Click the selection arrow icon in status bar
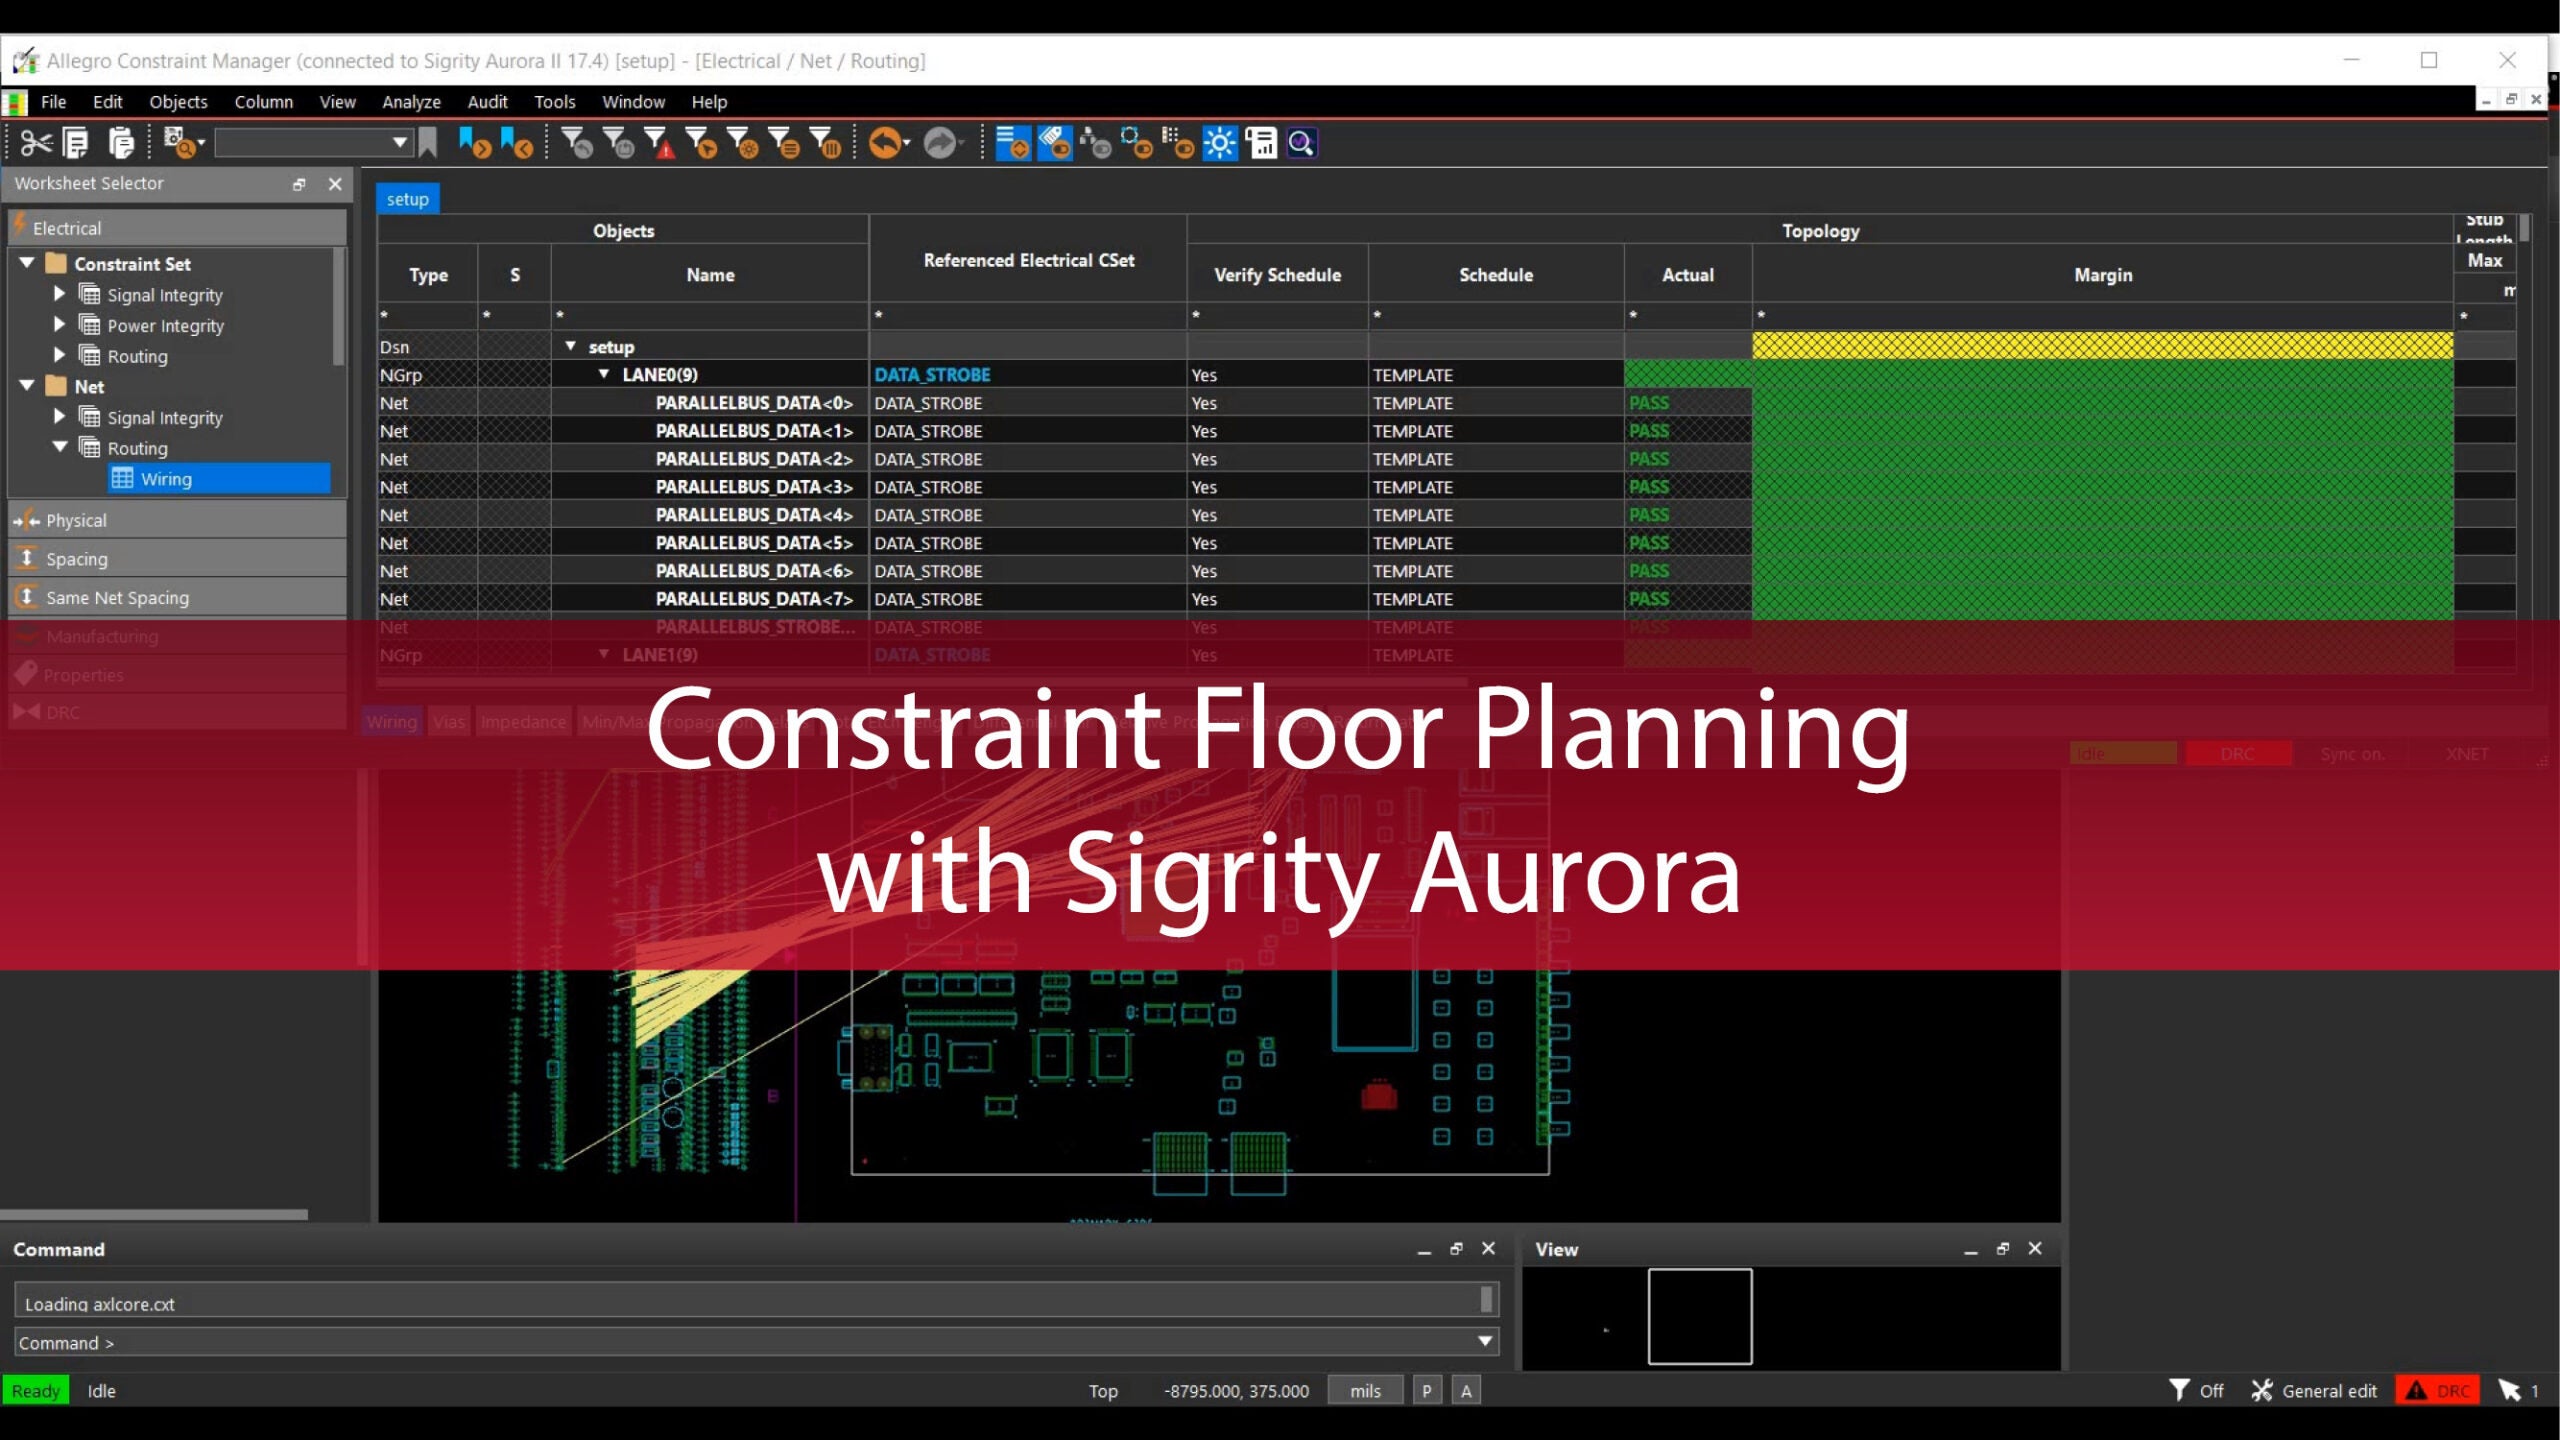Screen dimensions: 2560x1440 [x=2510, y=1391]
